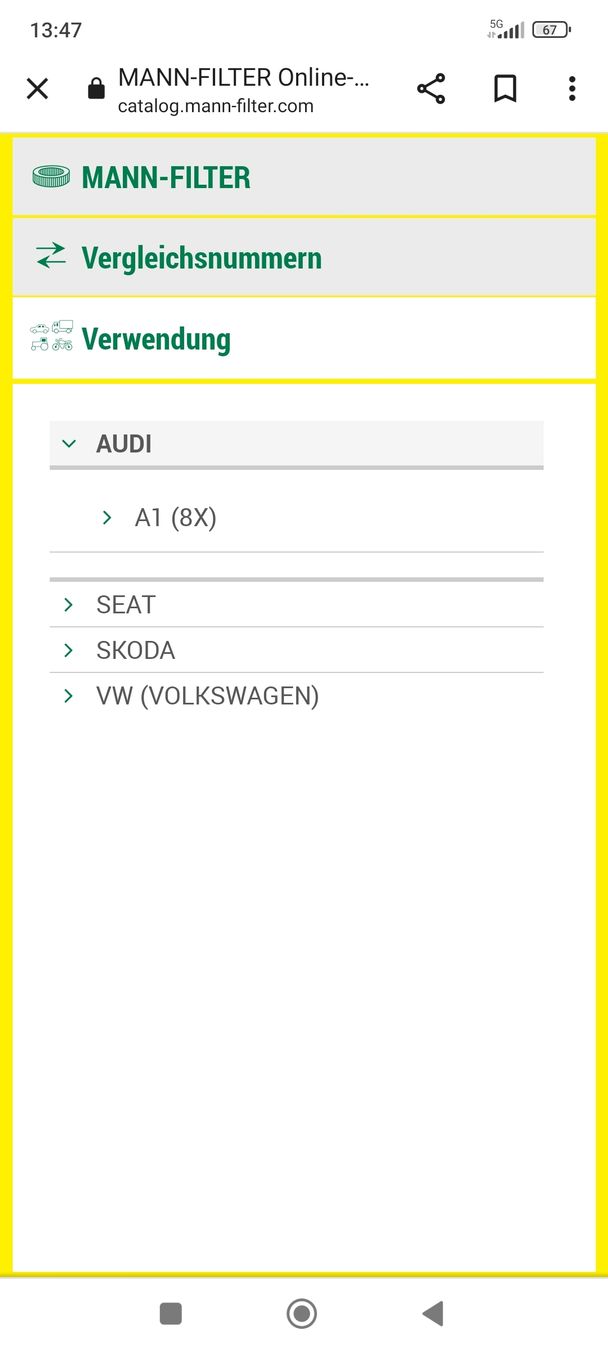Tap the lock icon for site info

[96, 89]
